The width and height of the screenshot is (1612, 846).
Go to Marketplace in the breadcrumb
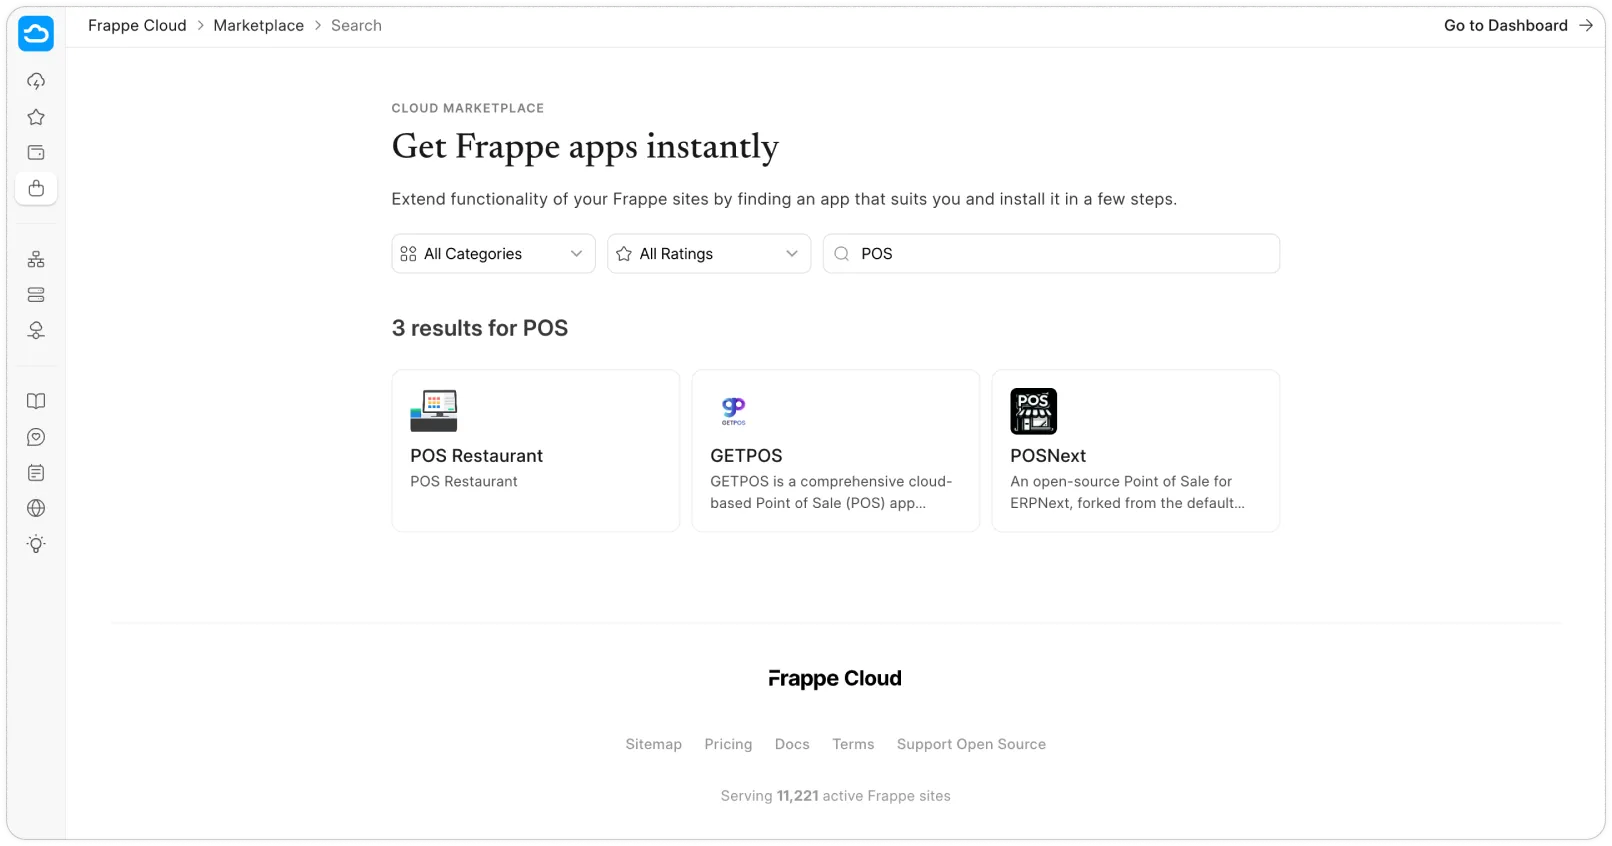point(258,26)
